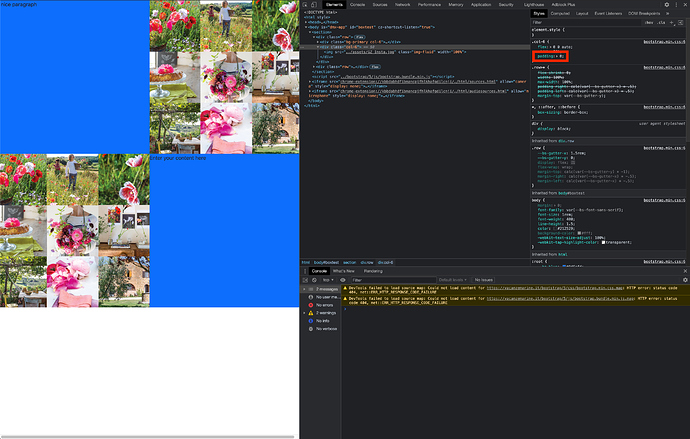The image size is (690, 439).
Task: Open color picker for color #212529
Action: 555,228
